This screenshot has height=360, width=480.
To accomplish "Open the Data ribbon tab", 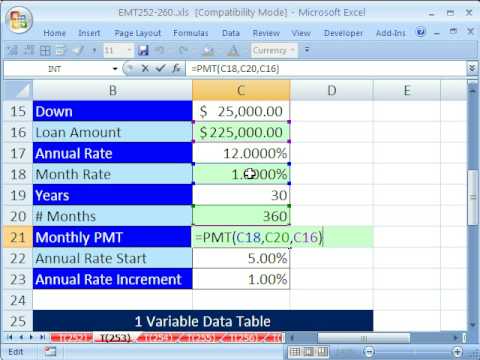I will click(x=231, y=33).
